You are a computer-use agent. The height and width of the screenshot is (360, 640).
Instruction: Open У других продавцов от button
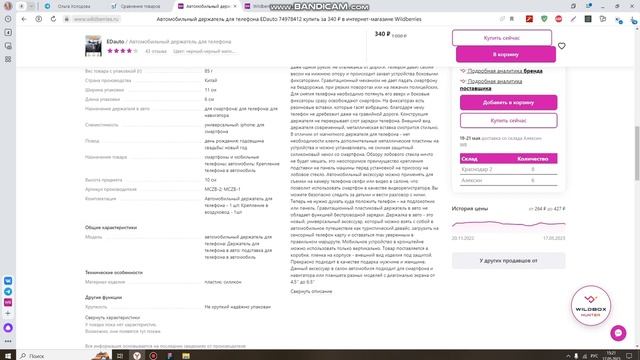[x=508, y=260]
